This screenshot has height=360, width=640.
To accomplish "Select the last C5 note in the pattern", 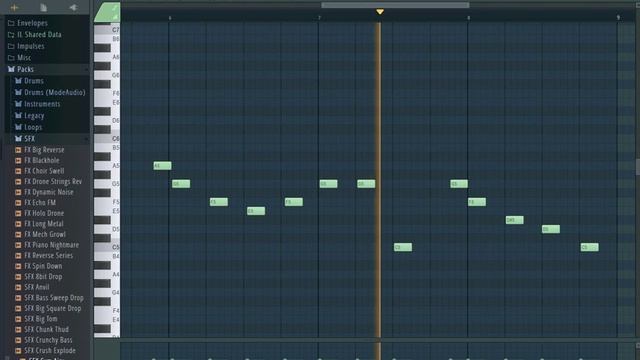I will pos(589,247).
